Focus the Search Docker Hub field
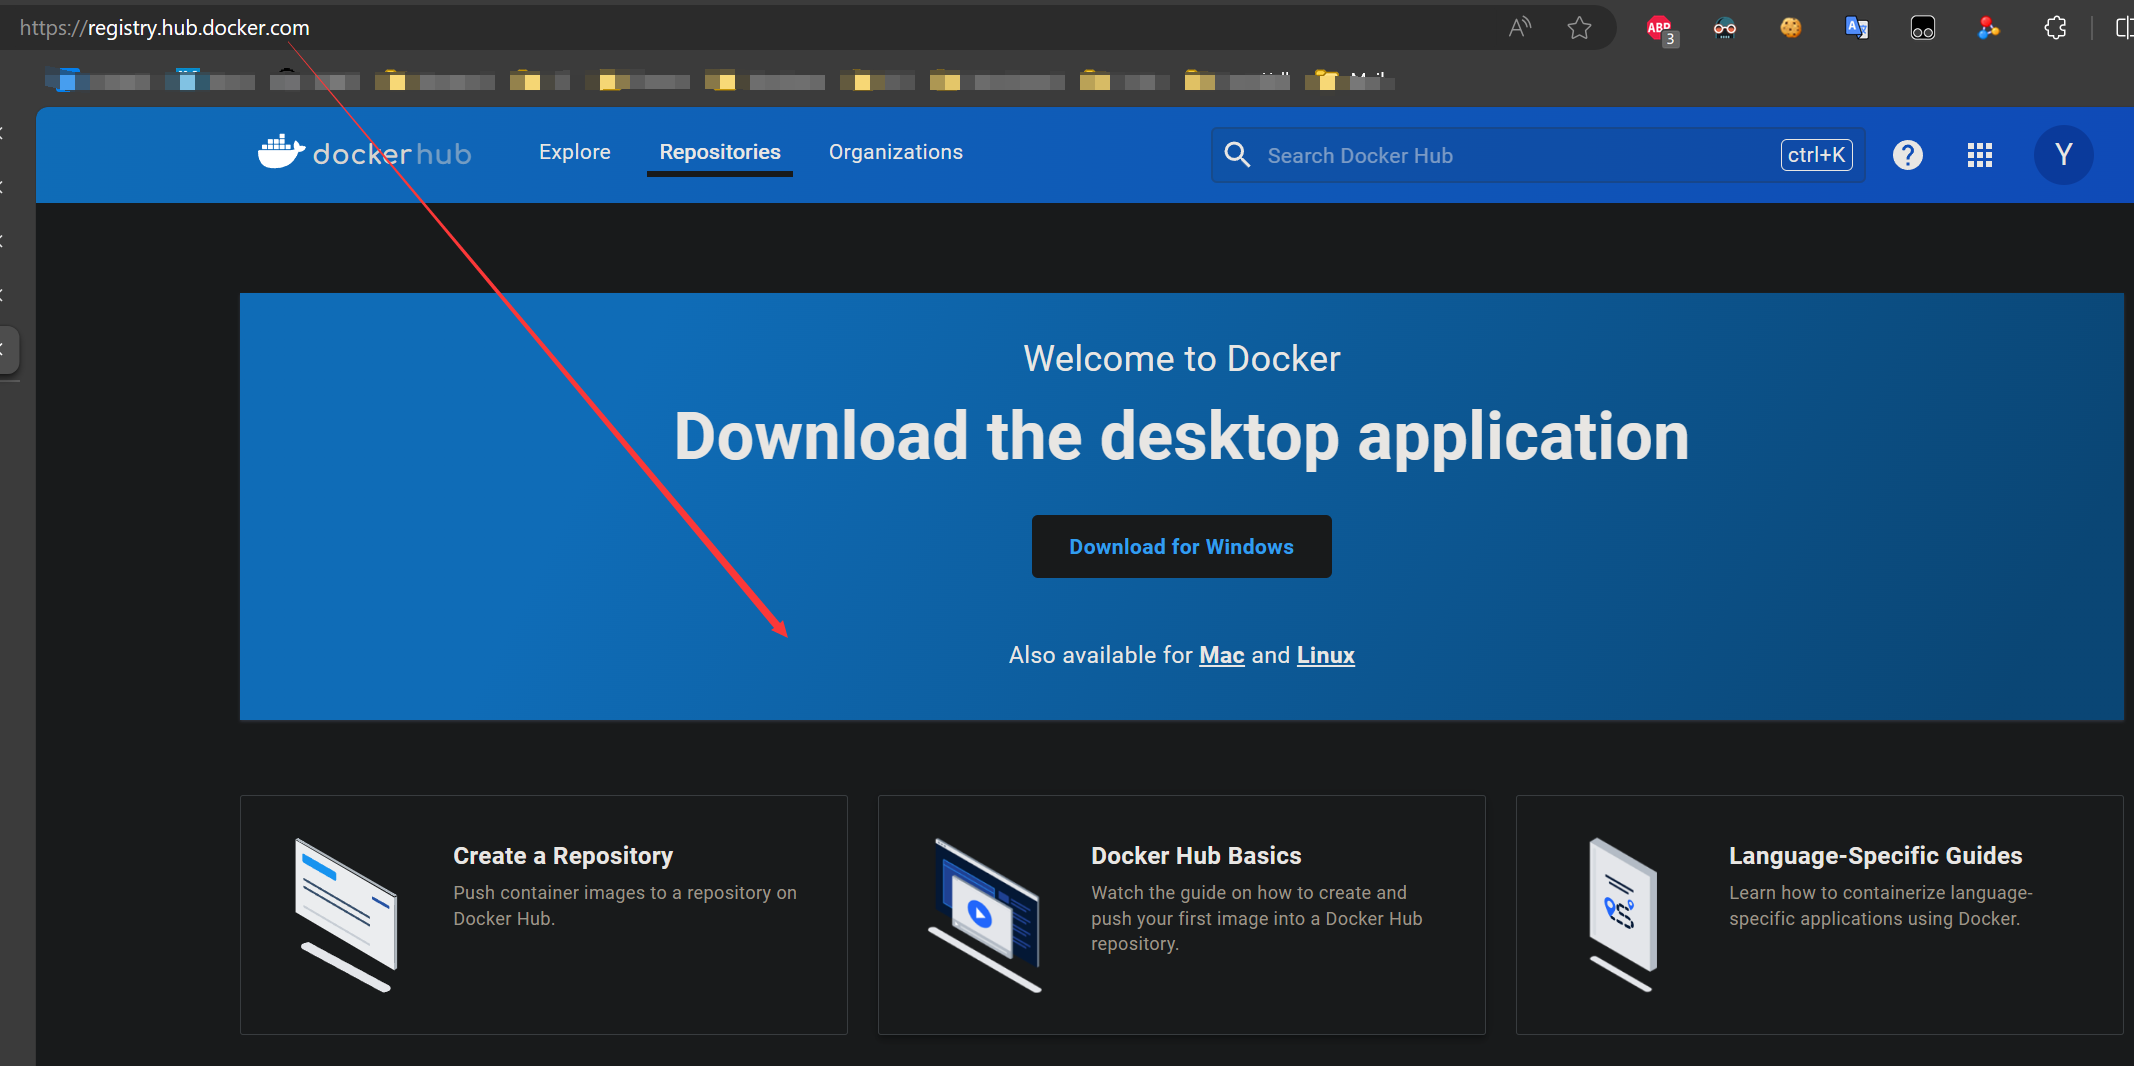 tap(1538, 155)
